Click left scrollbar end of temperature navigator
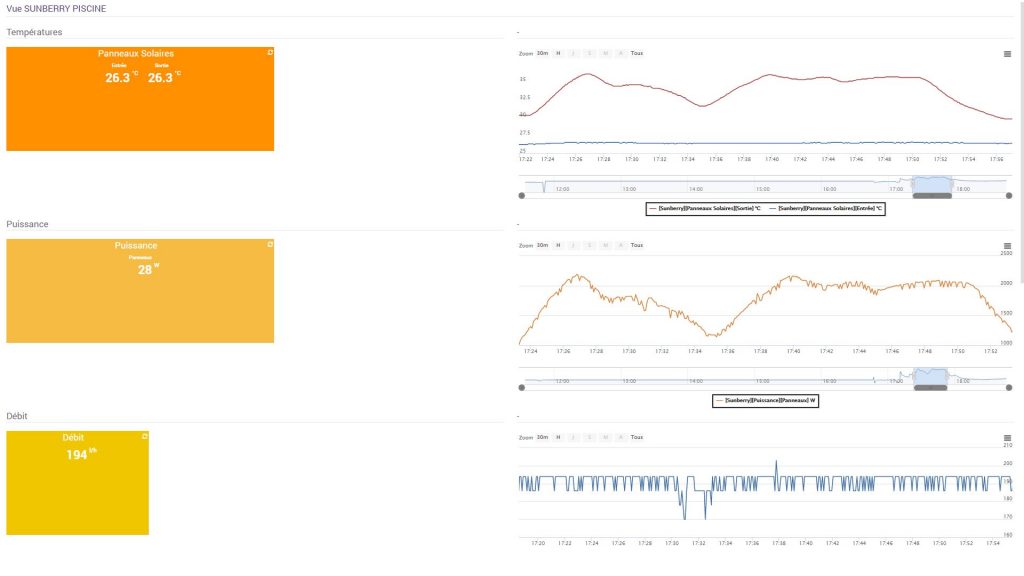The height and width of the screenshot is (576, 1024). point(522,196)
